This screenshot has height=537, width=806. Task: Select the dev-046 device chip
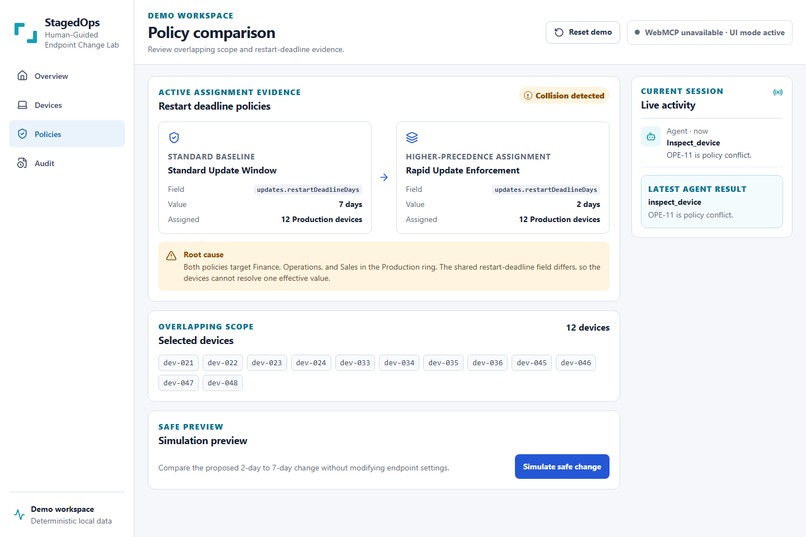(576, 363)
